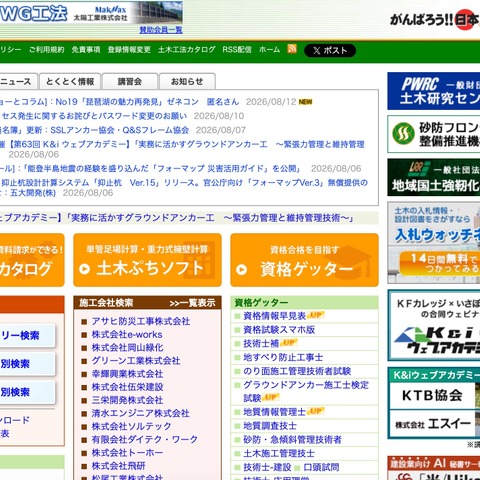
Task: Click the orange RSS feed icon
Action: (x=292, y=49)
